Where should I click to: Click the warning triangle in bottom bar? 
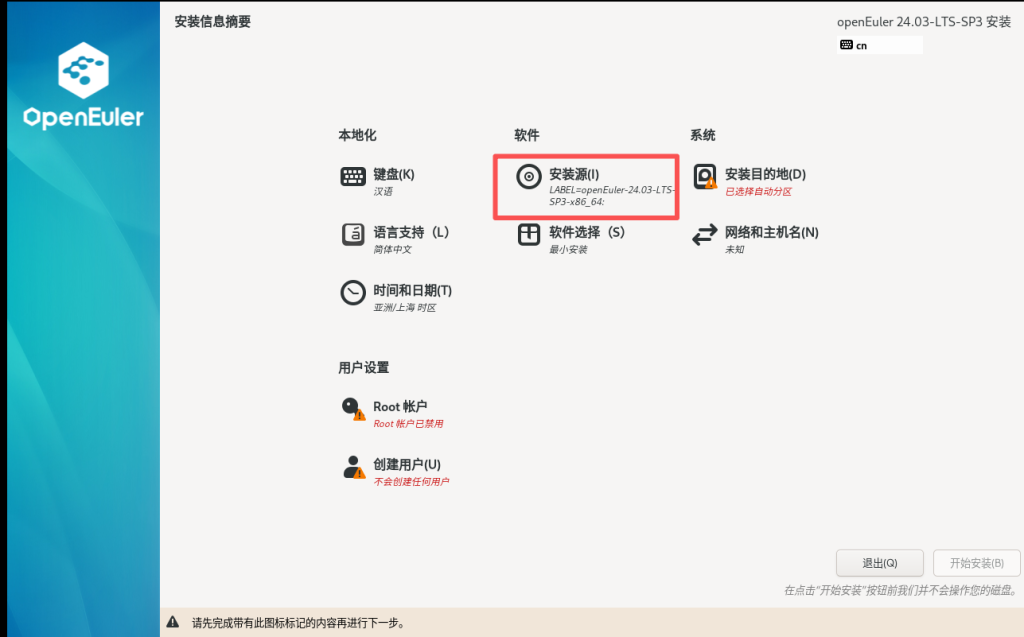pos(173,622)
